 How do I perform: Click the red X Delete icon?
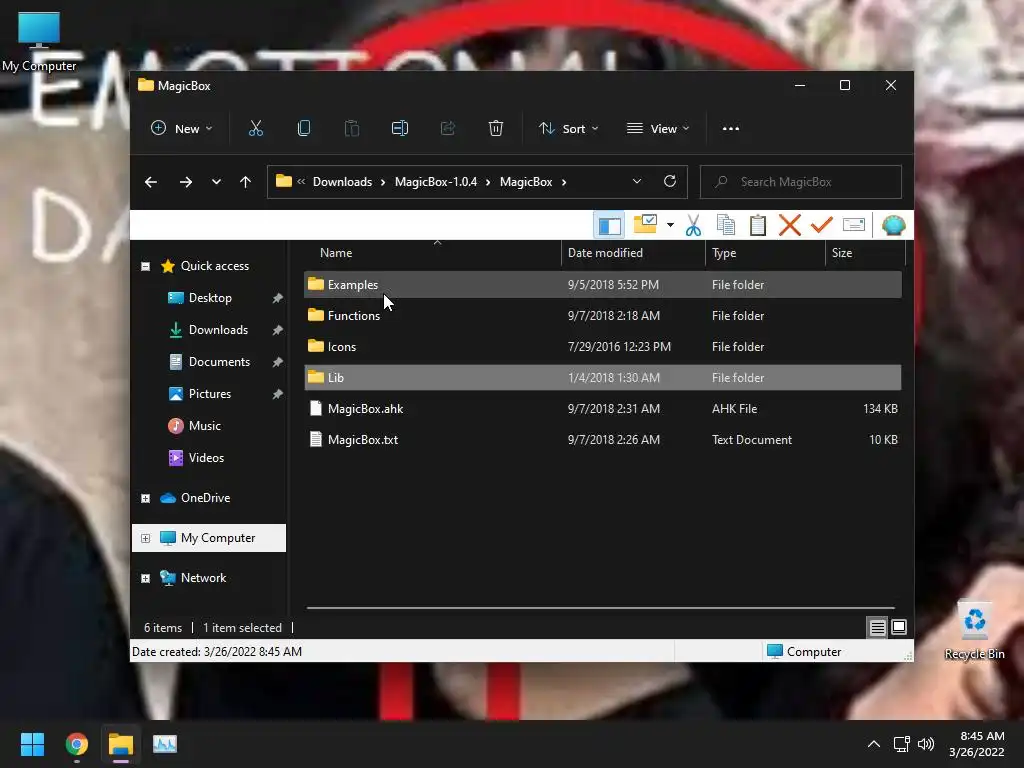coord(790,225)
